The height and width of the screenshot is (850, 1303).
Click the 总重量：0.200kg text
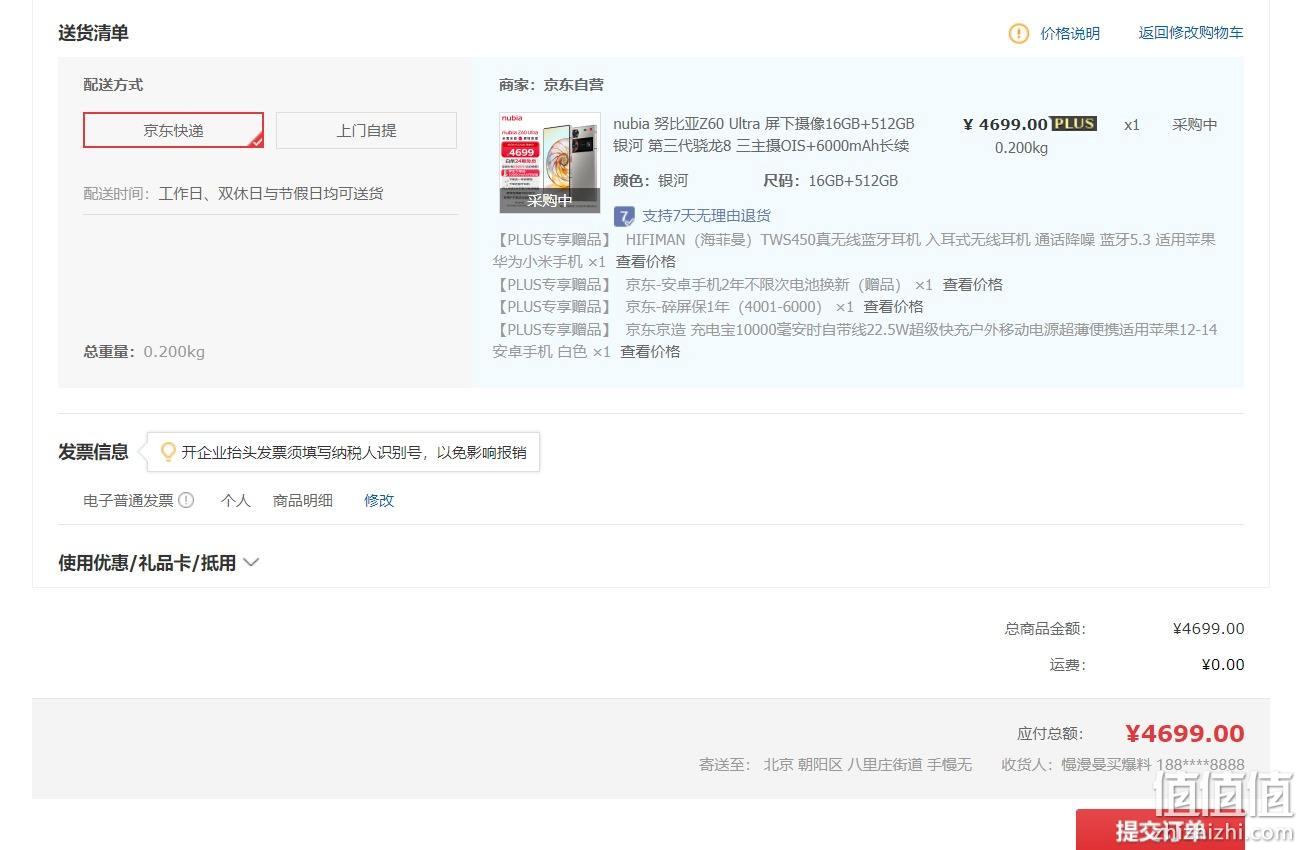(x=144, y=352)
